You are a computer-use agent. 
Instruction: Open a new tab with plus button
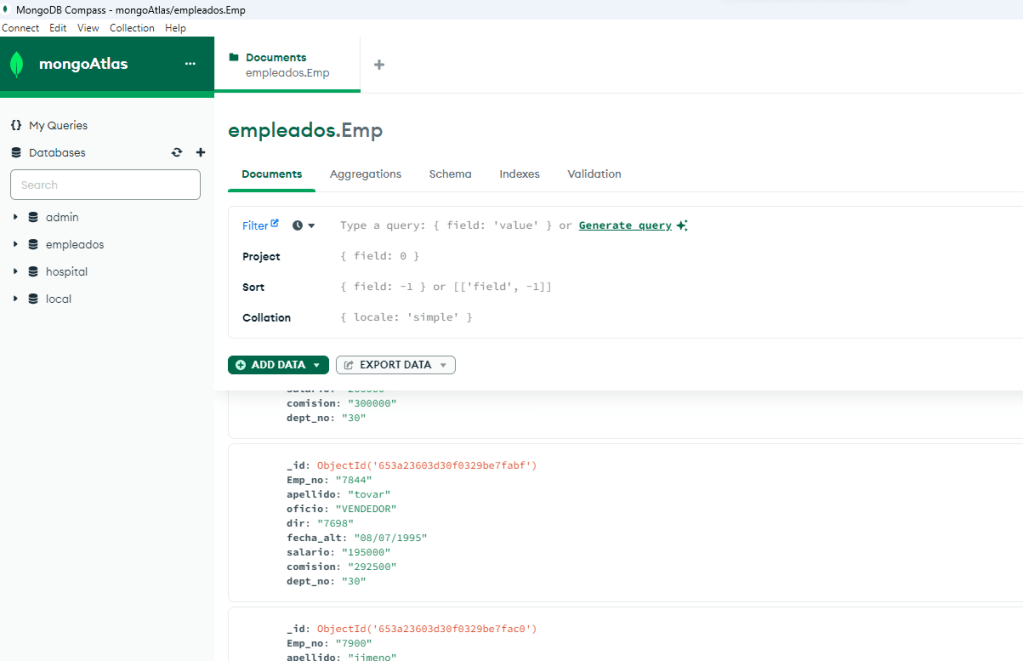(379, 65)
